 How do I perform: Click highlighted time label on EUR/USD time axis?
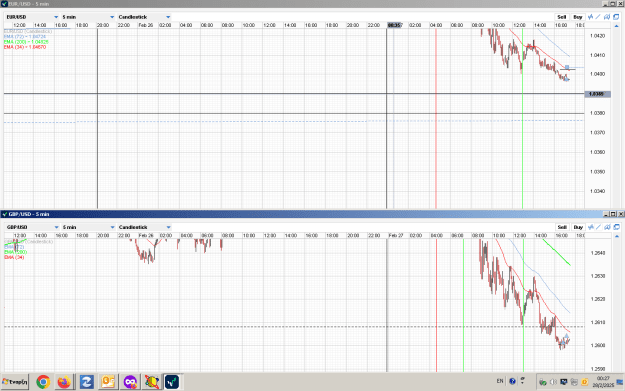(395, 25)
